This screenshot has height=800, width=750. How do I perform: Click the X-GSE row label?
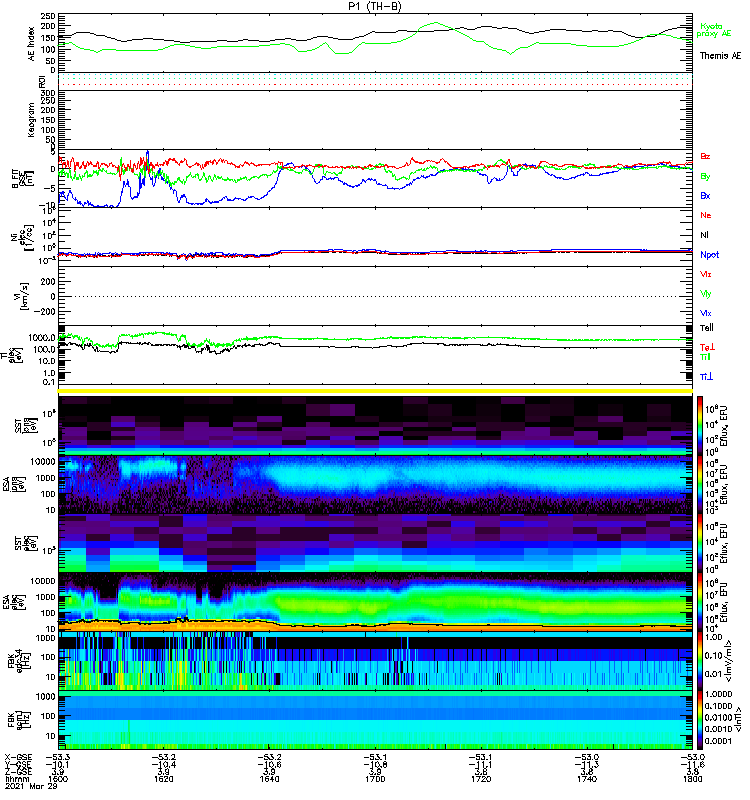[18, 757]
